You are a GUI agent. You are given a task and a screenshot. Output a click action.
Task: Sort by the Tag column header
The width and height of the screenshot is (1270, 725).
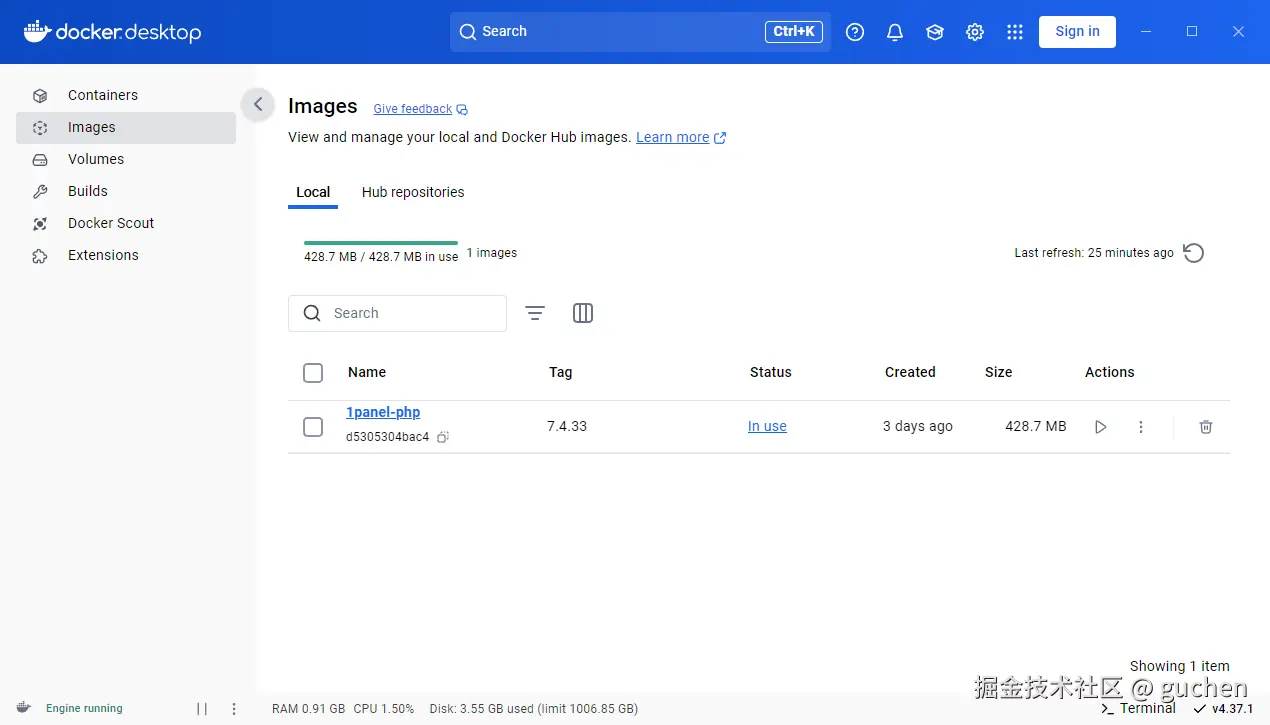[560, 372]
